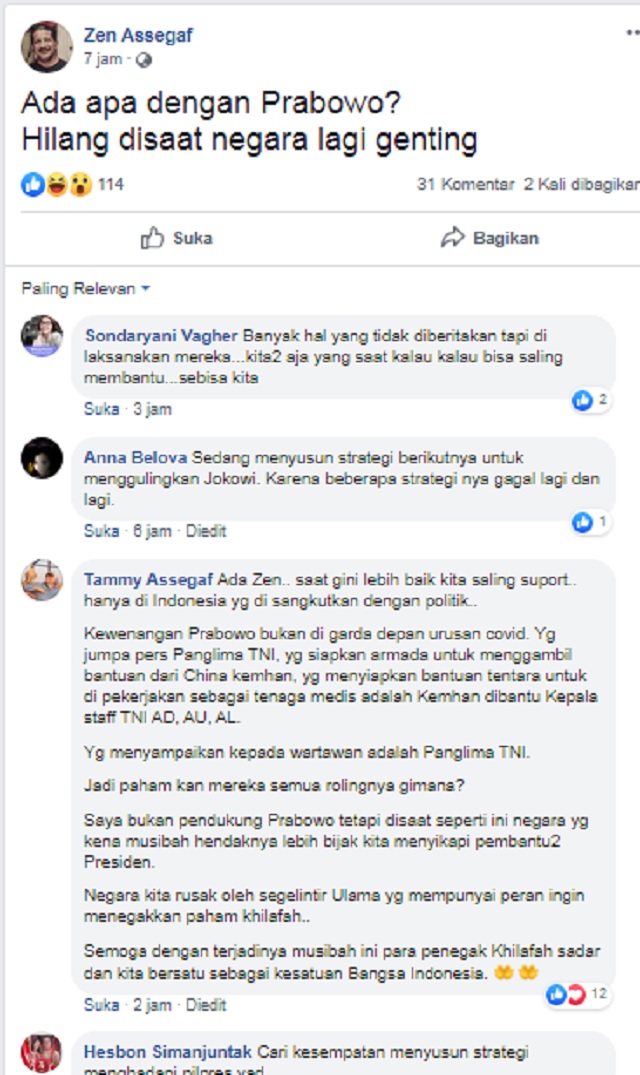Open Tammy Assegaf profile name

click(149, 580)
